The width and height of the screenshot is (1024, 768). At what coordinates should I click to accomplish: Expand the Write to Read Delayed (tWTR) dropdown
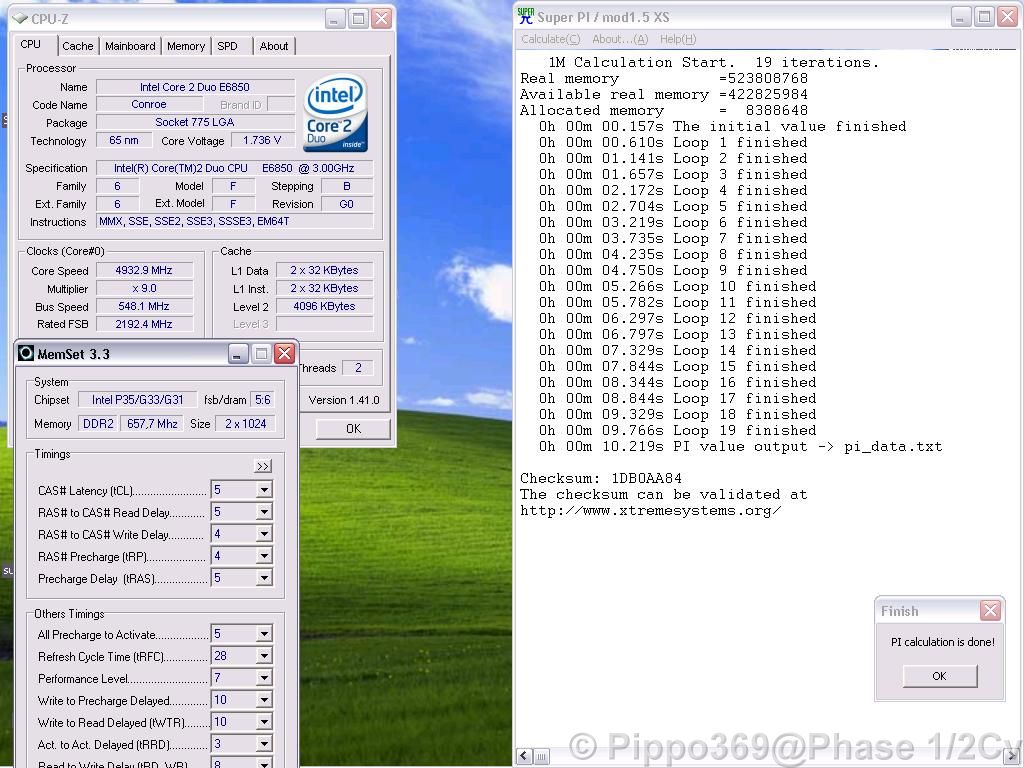(x=264, y=722)
